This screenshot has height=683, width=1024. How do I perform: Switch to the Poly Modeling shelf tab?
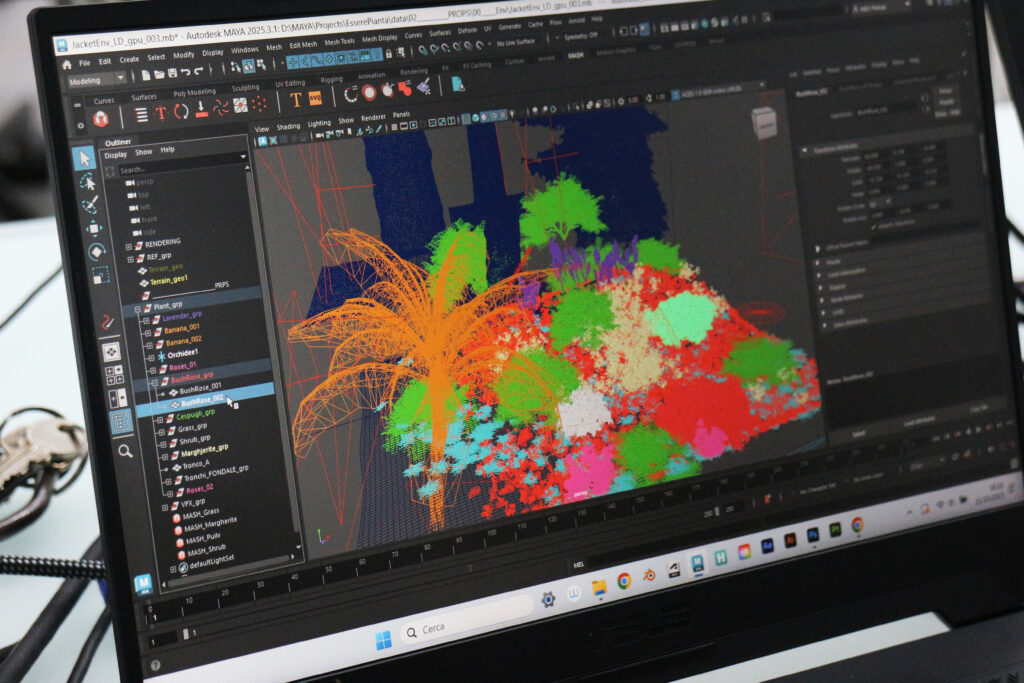tap(194, 93)
